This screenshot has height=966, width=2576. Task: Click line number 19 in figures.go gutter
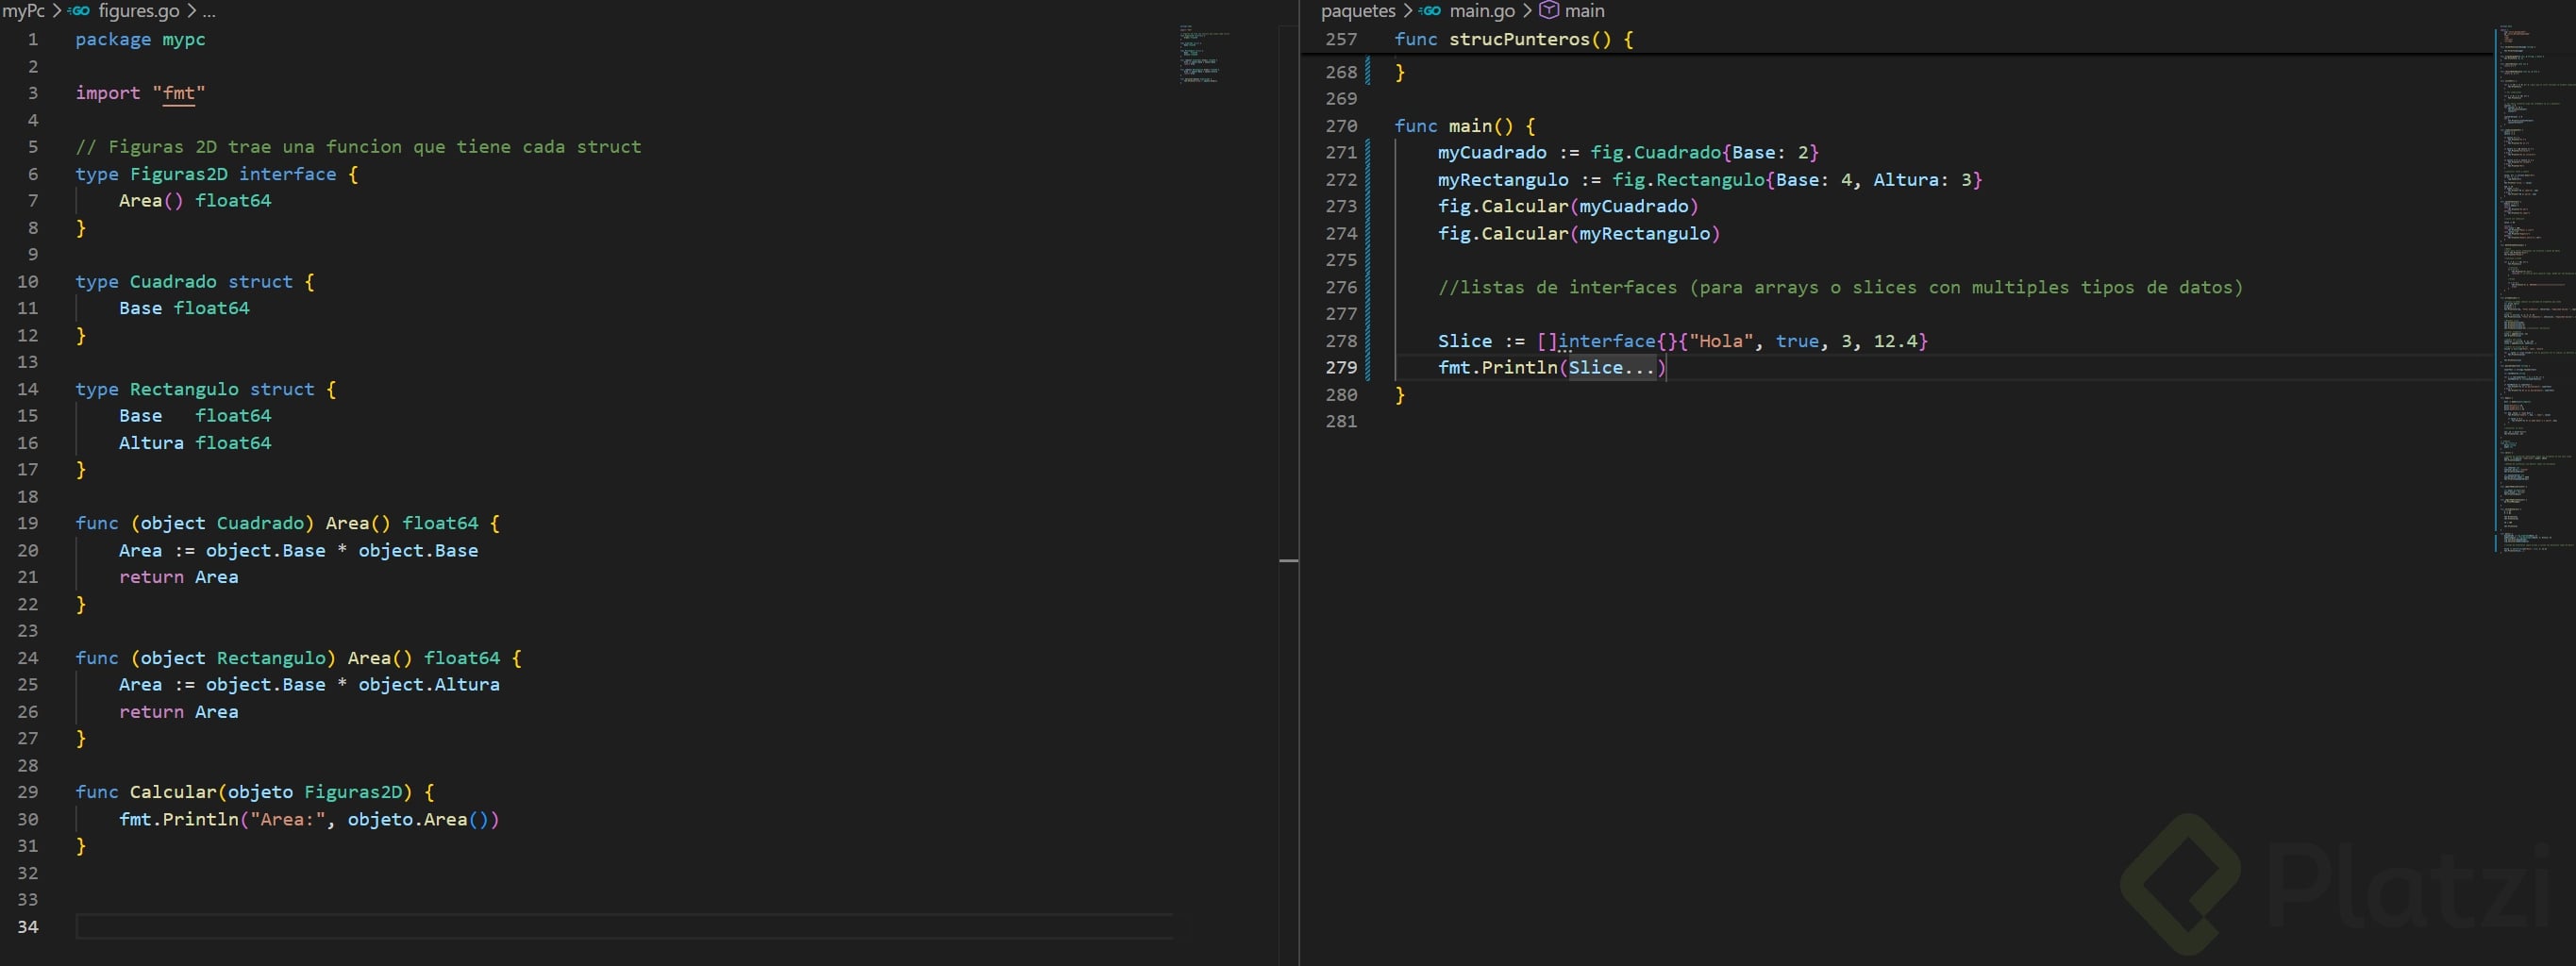pos(28,523)
